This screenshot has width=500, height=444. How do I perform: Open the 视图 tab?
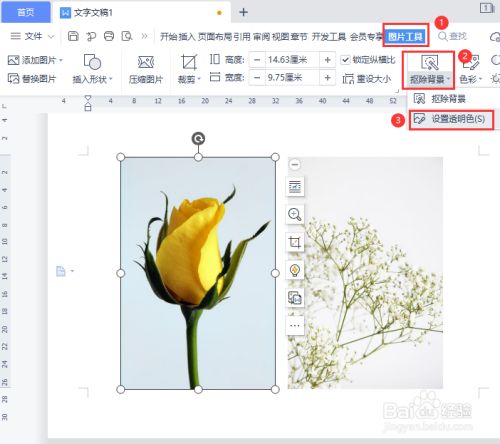[280, 36]
